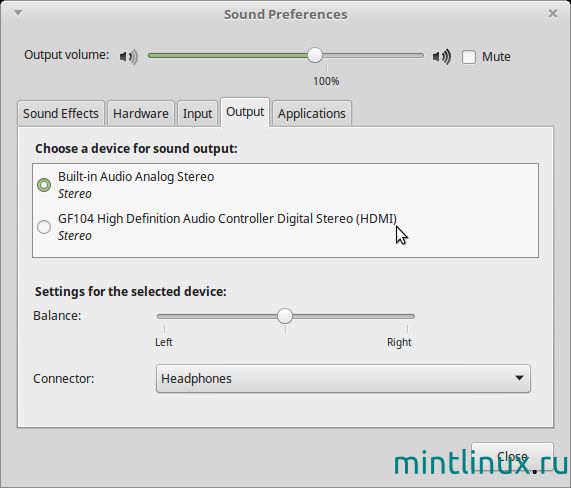Click the Output volume slider handle
Viewport: 571px width, 488px height.
tap(315, 55)
